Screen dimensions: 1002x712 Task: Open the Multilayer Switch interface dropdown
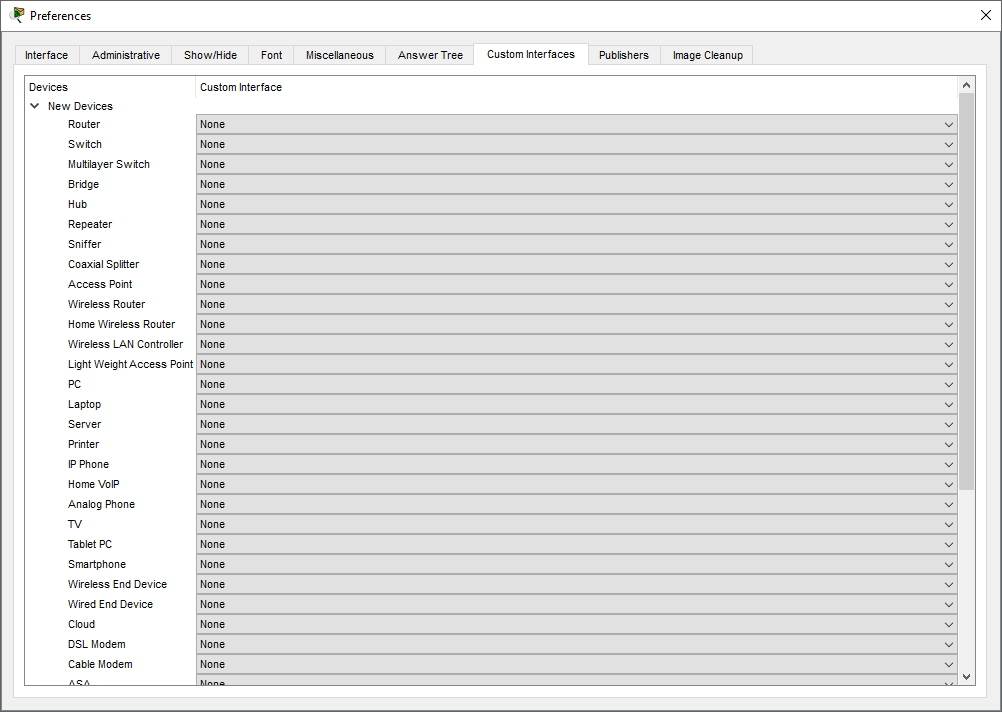pos(576,165)
